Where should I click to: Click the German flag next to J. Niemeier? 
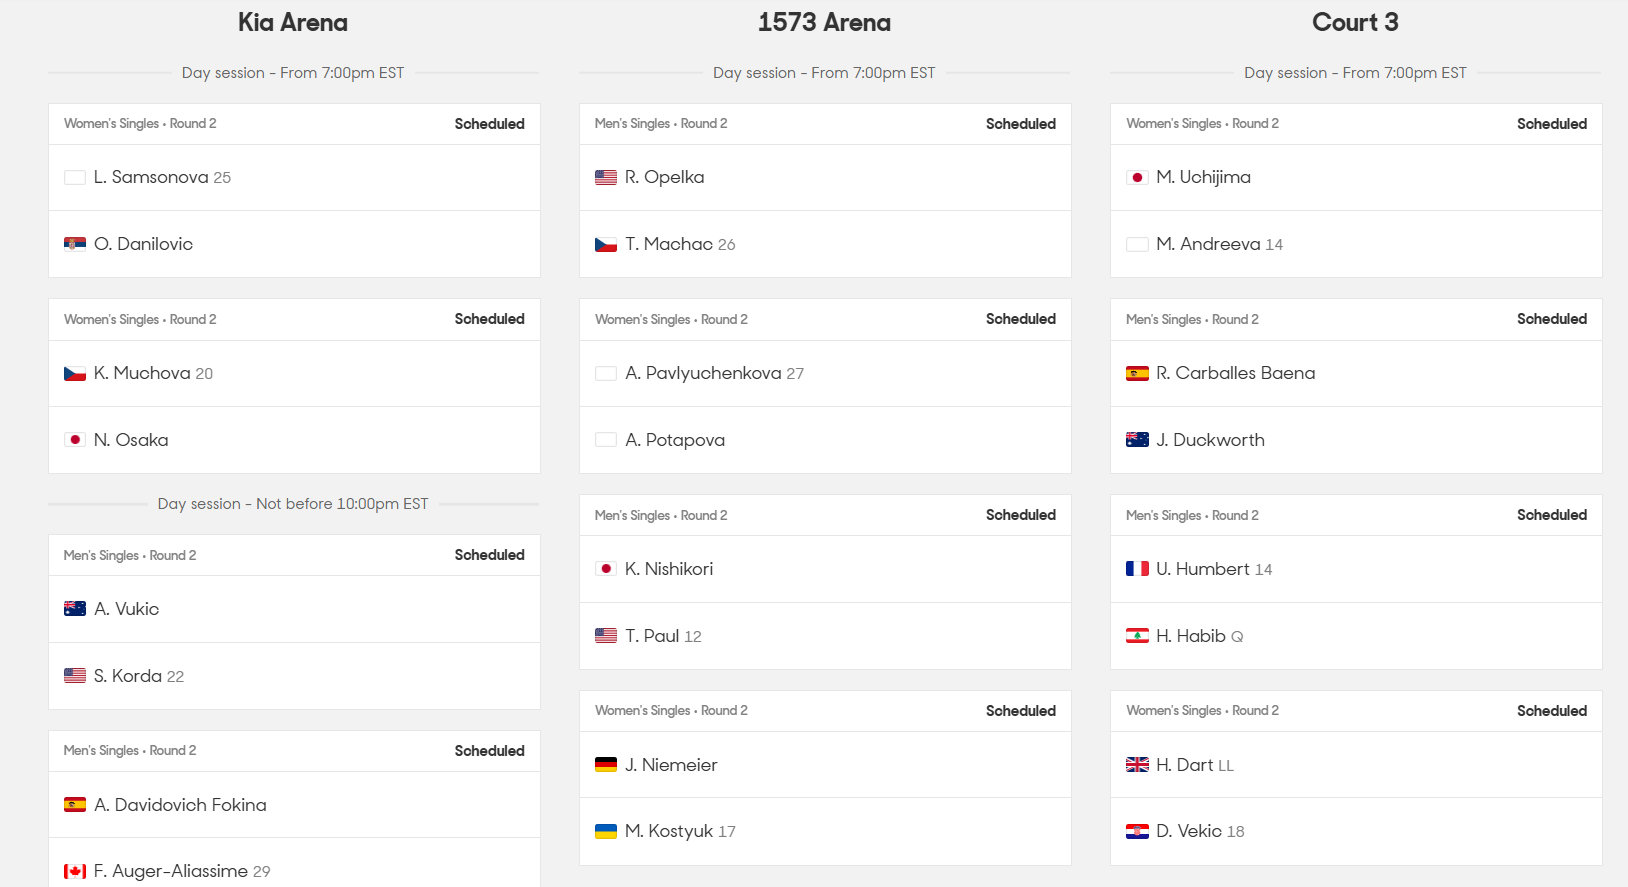point(606,765)
